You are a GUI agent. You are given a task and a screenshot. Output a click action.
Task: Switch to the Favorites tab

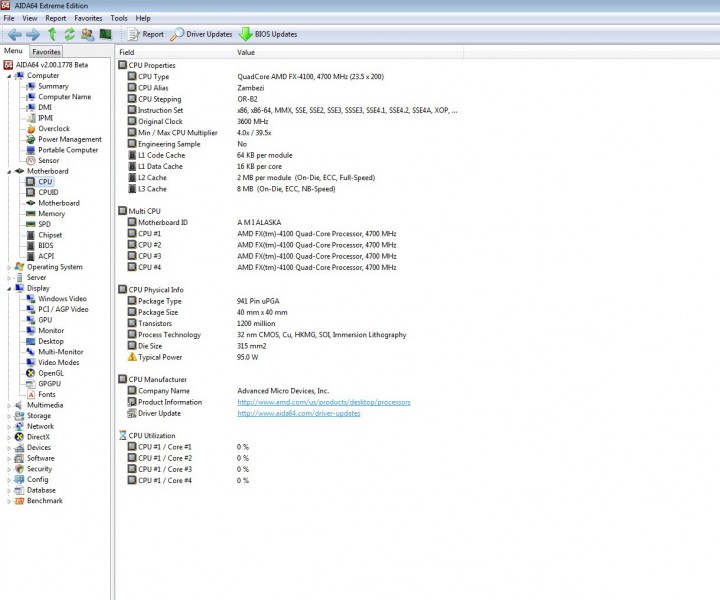tap(46, 51)
